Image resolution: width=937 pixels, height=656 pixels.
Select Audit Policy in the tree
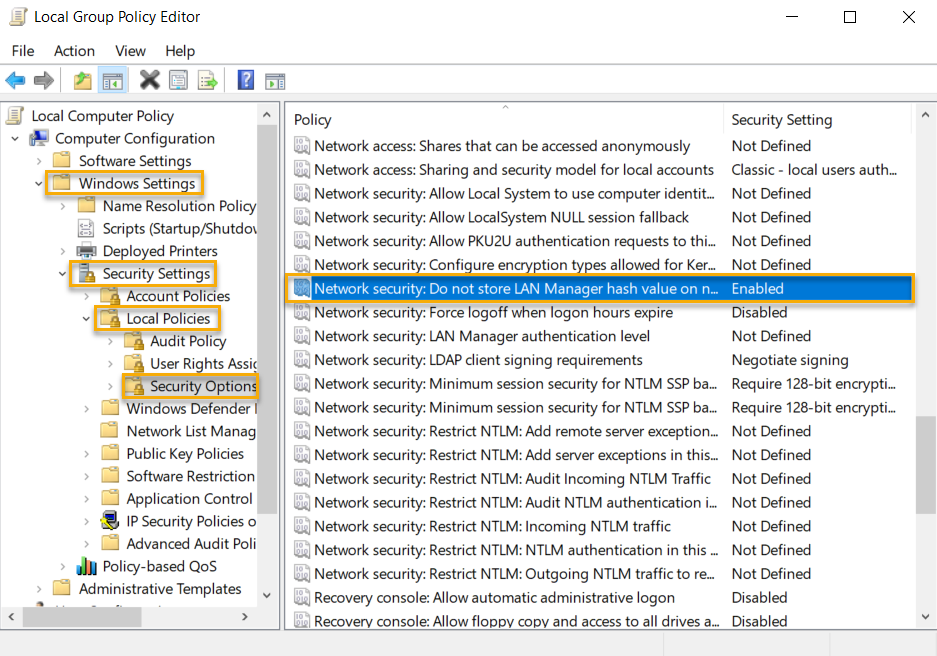187,340
